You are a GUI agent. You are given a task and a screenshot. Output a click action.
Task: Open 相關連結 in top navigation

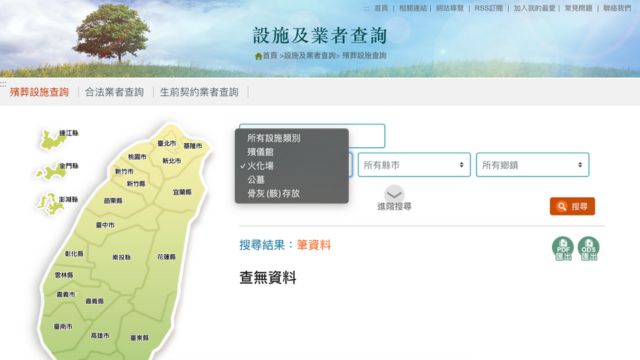tap(413, 8)
